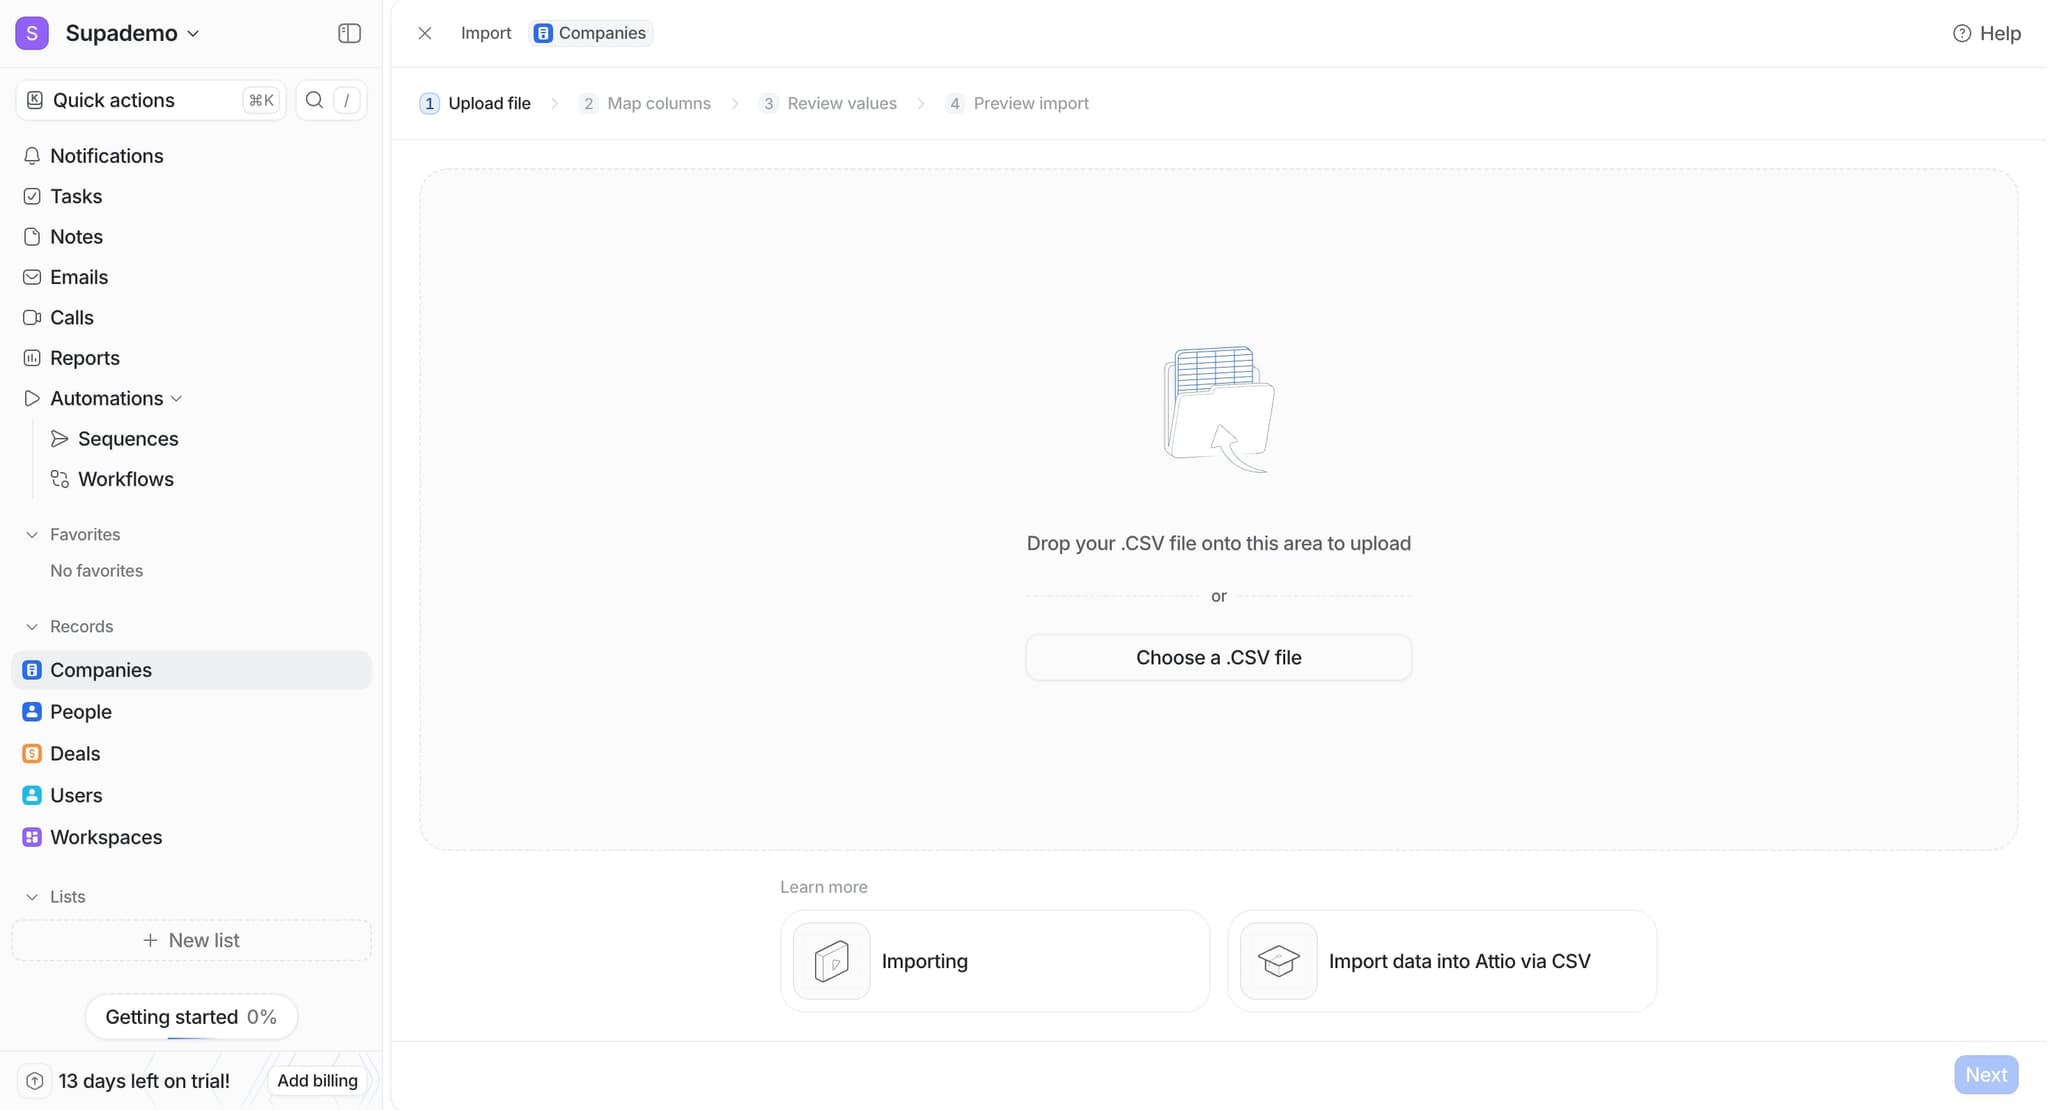
Task: Open the Reports section
Action: 33,357
